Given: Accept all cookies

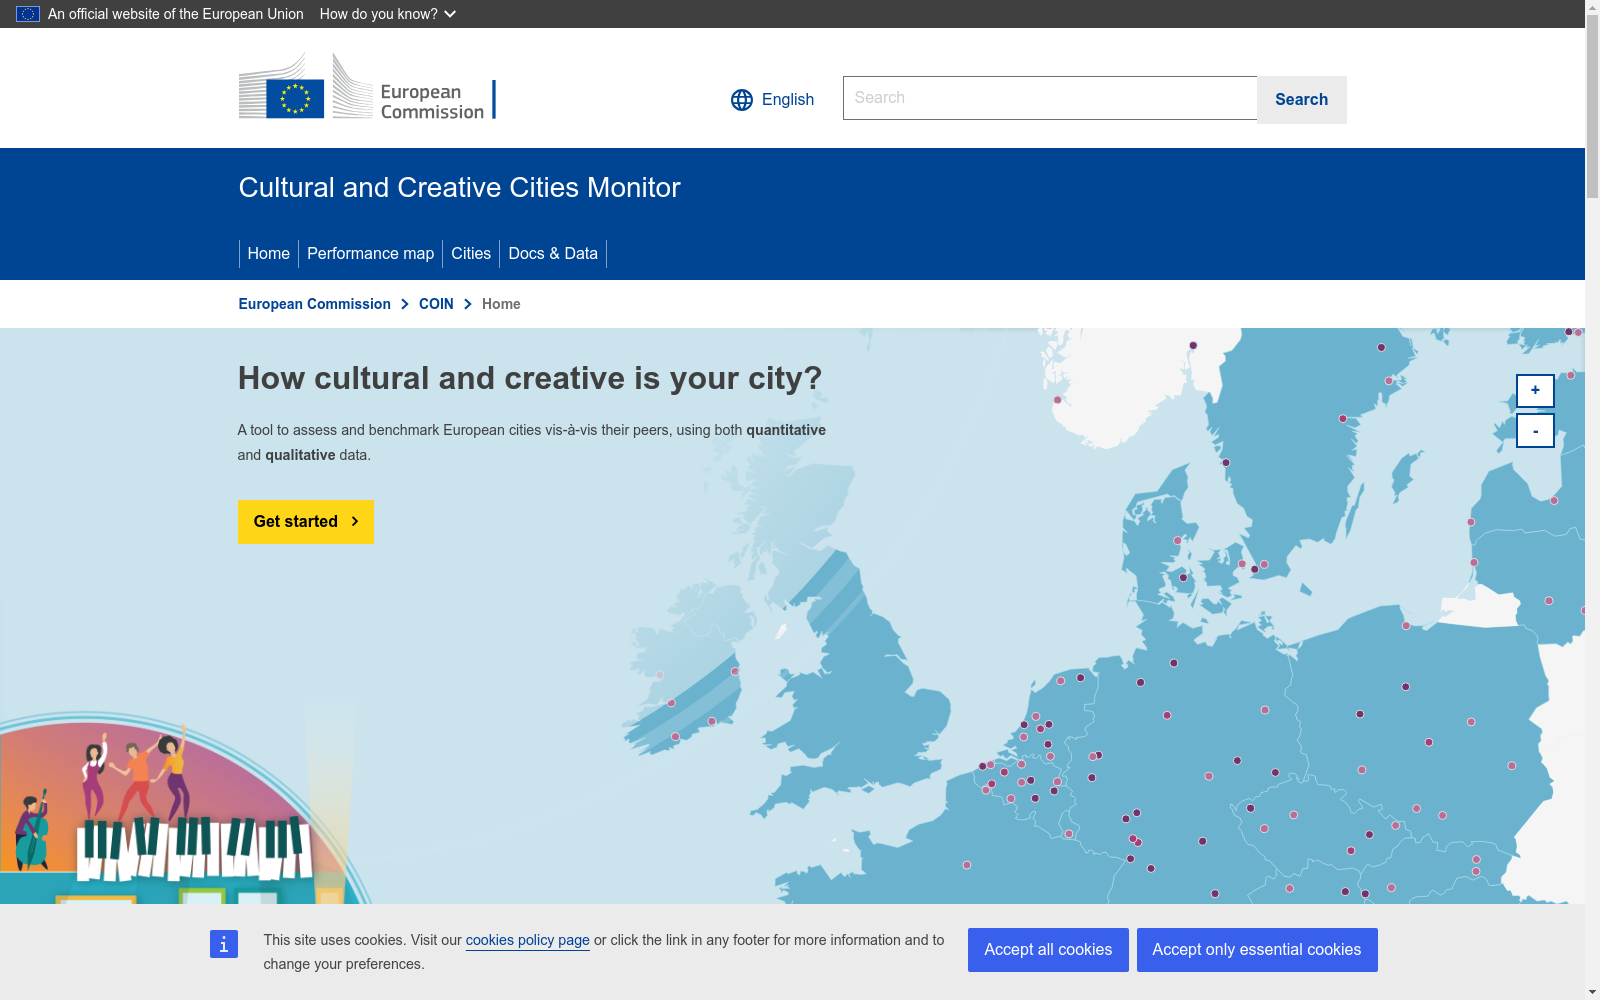Looking at the screenshot, I should pyautogui.click(x=1048, y=950).
